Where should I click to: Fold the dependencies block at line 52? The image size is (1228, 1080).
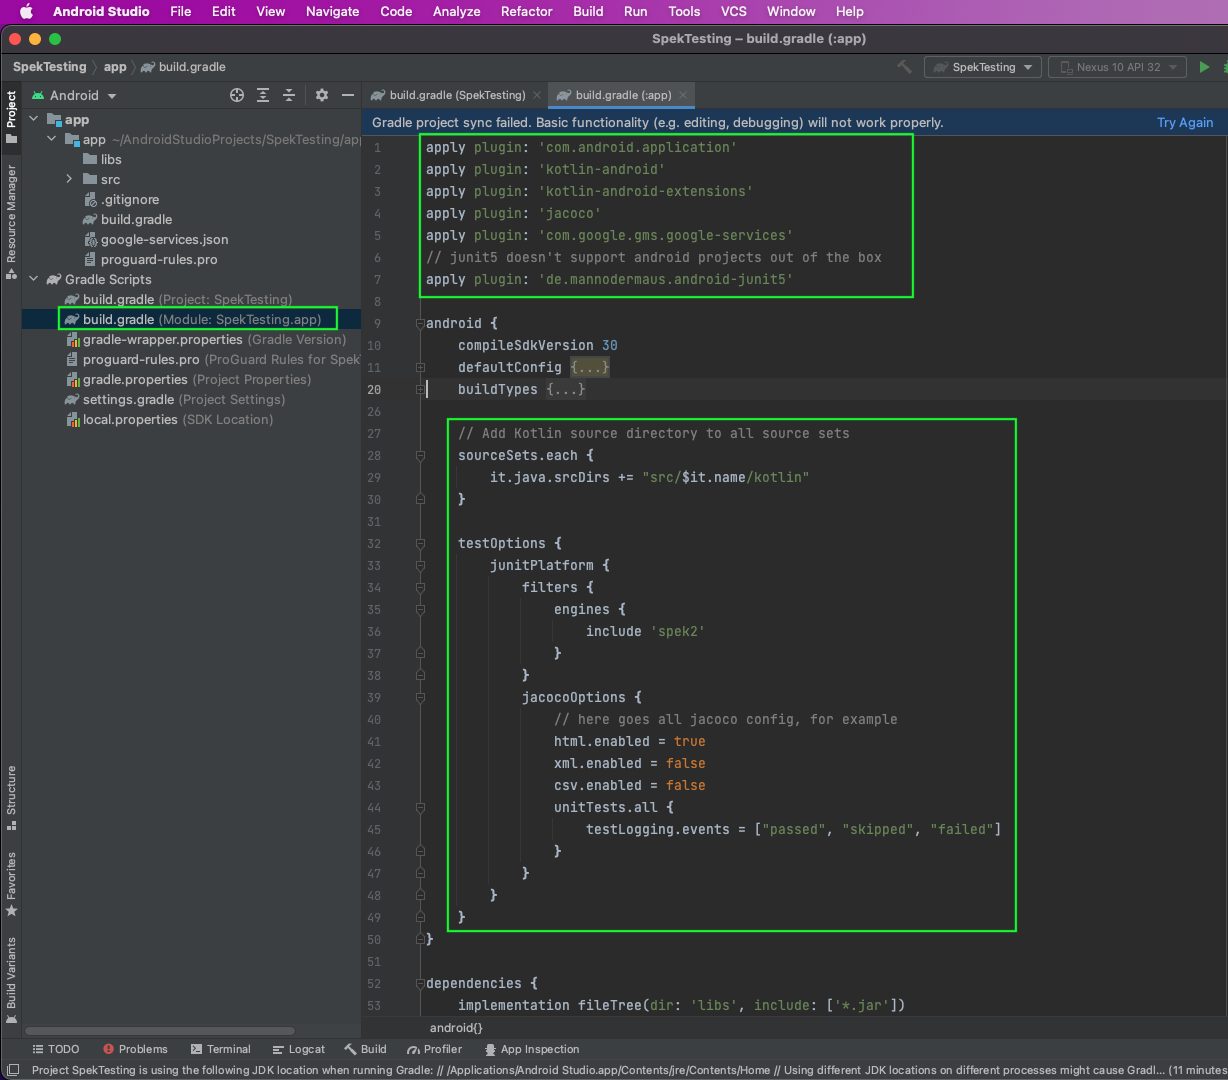pyautogui.click(x=420, y=983)
